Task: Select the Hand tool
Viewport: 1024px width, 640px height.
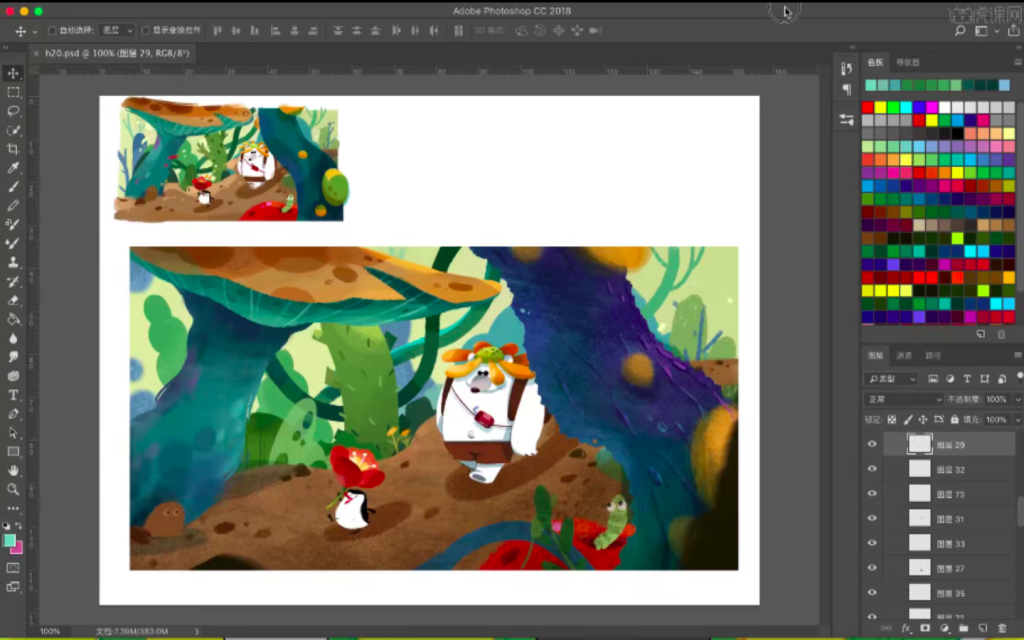Action: (x=14, y=470)
